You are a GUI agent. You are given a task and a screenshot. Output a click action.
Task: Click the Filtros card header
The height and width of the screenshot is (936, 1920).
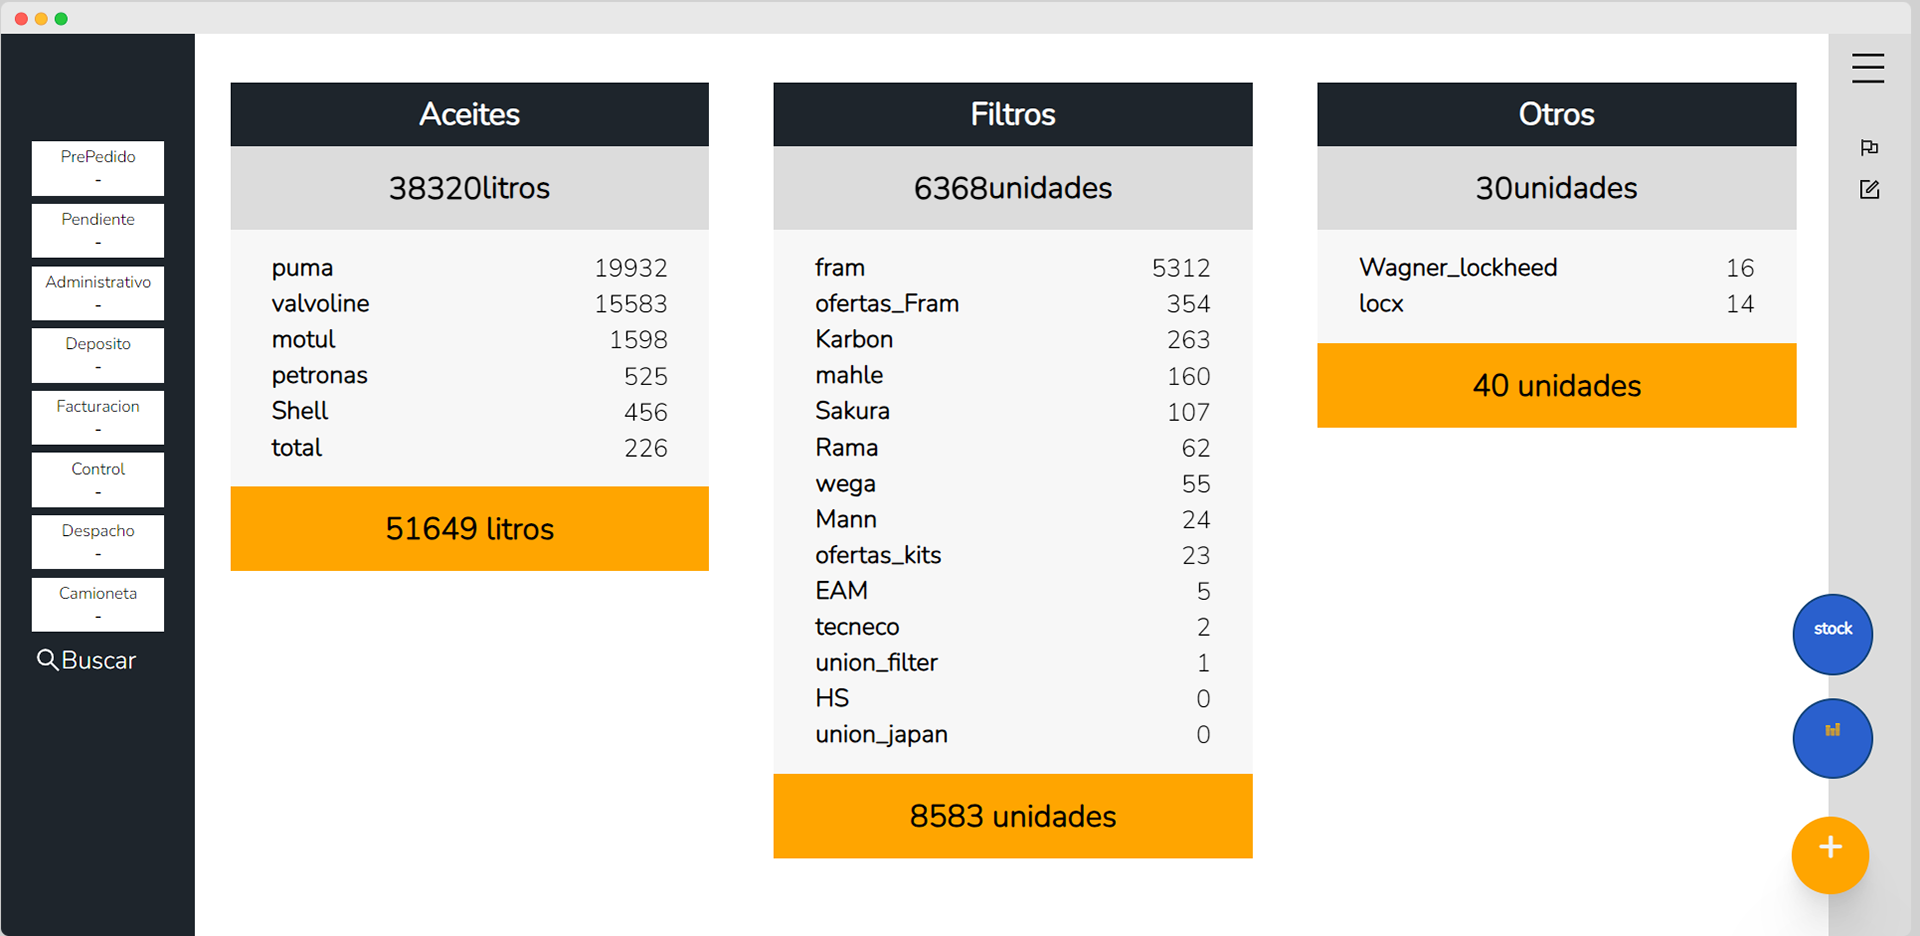pos(1012,114)
